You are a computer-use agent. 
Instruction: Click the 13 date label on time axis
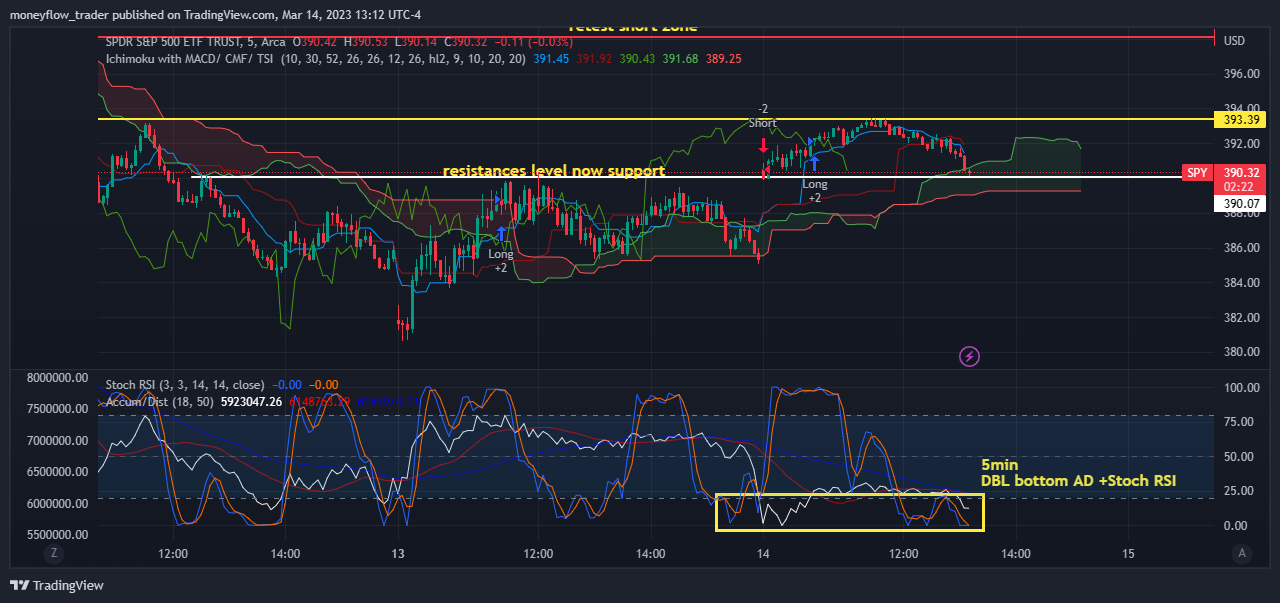click(398, 553)
